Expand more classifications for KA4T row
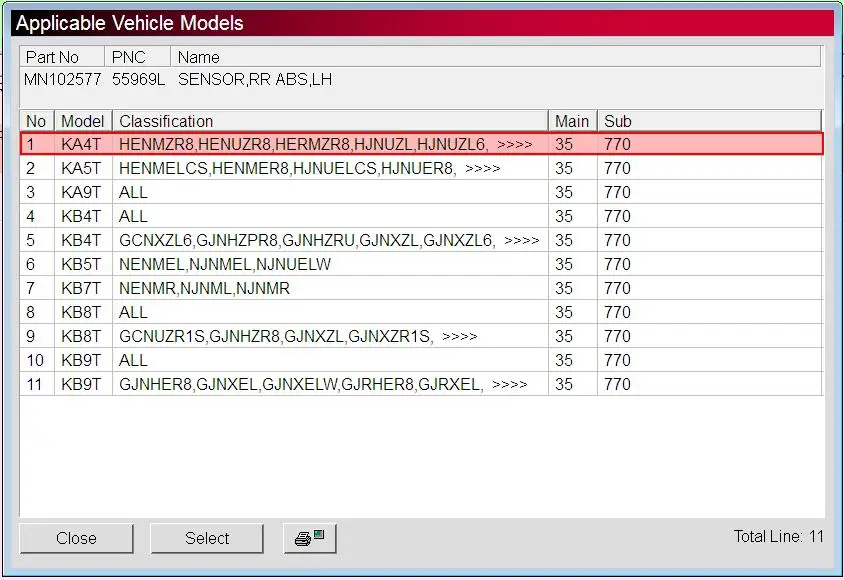Image resolution: width=844 pixels, height=580 pixels. tap(515, 145)
